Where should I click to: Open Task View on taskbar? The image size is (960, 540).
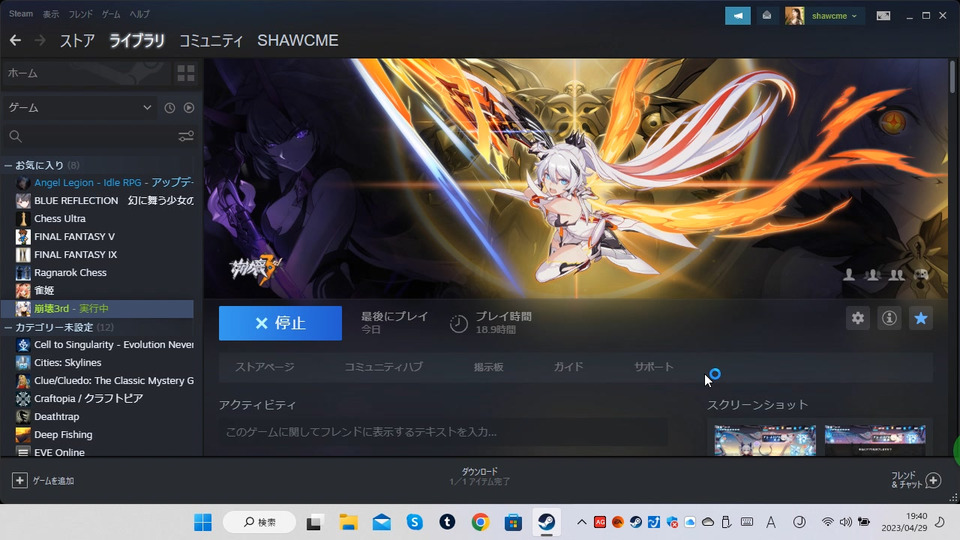[315, 522]
